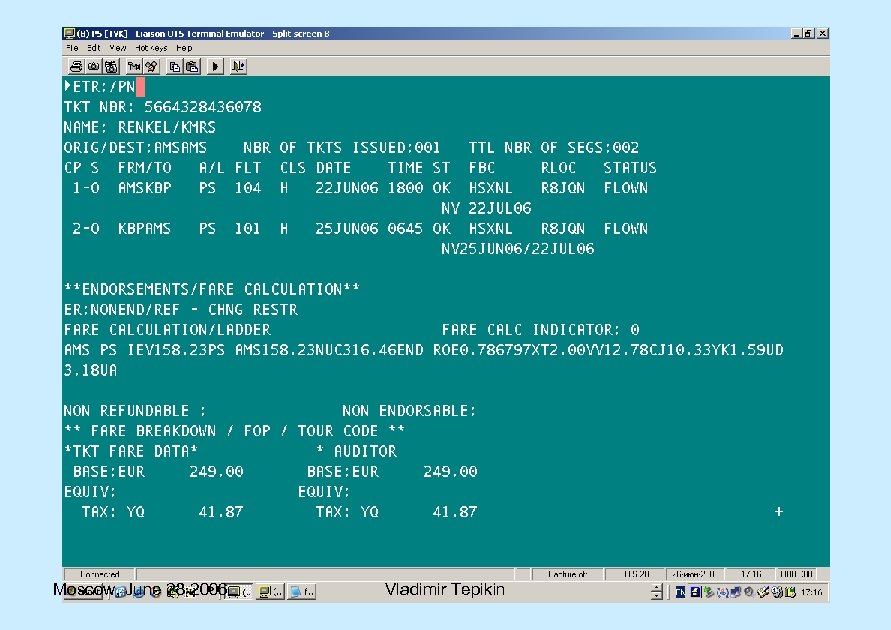Click the date 22JUN06
The height and width of the screenshot is (630, 891).
347,188
